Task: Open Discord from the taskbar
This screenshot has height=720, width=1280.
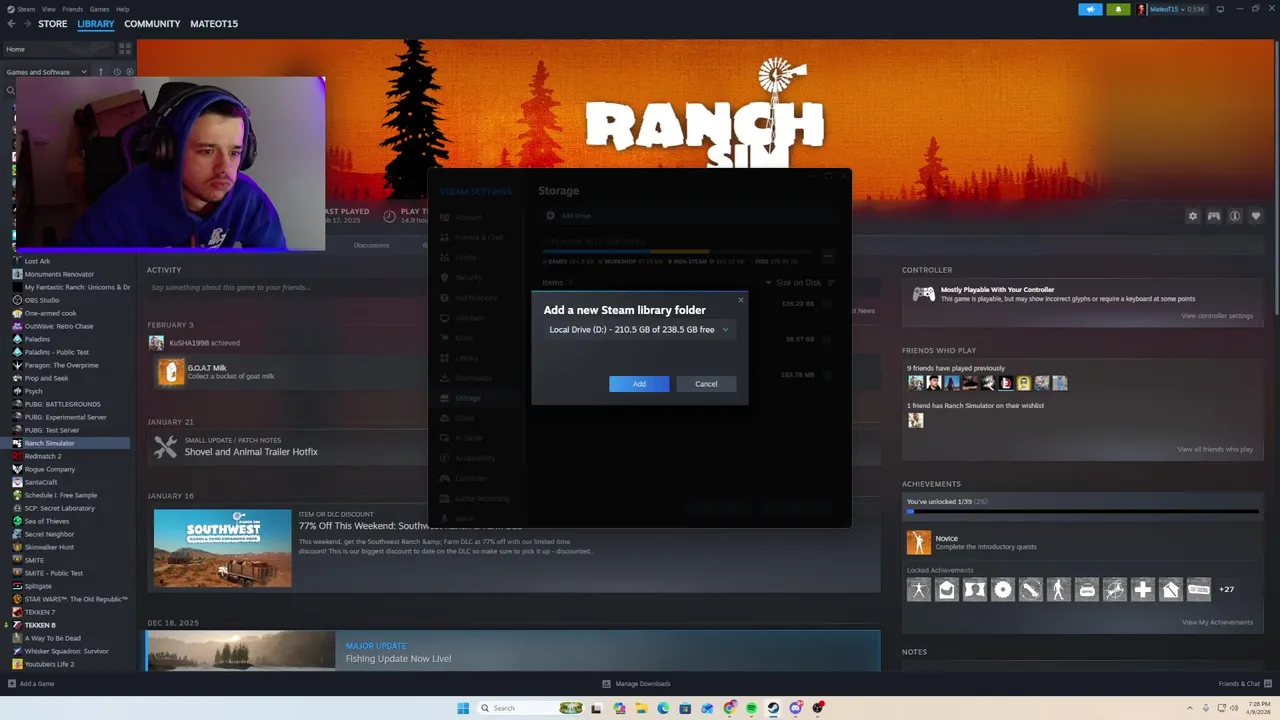Action: point(796,708)
